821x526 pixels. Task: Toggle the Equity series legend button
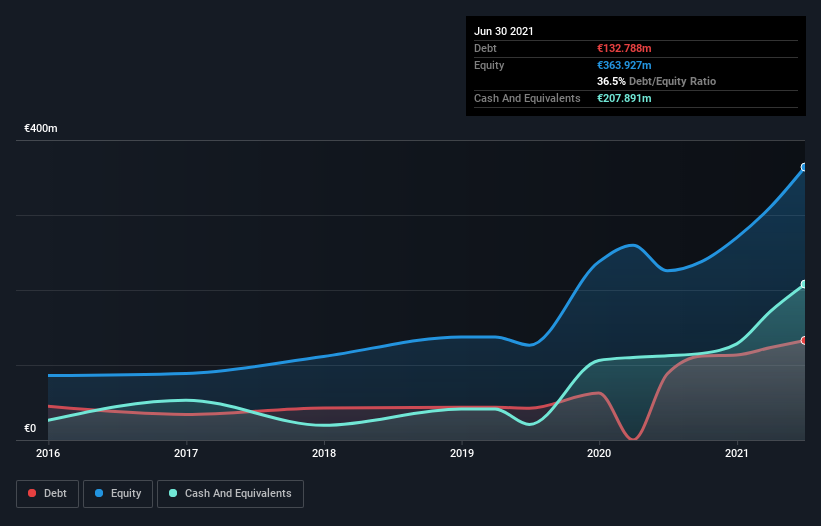click(x=118, y=494)
